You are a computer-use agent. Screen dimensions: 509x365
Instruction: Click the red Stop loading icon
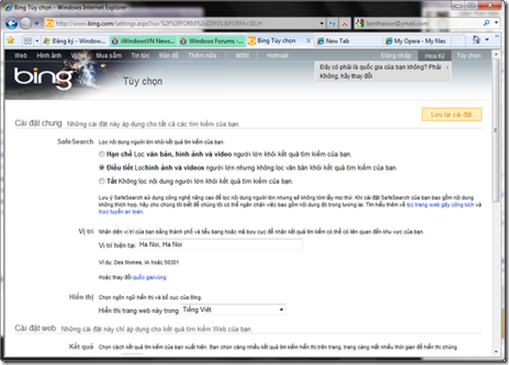pos(345,23)
